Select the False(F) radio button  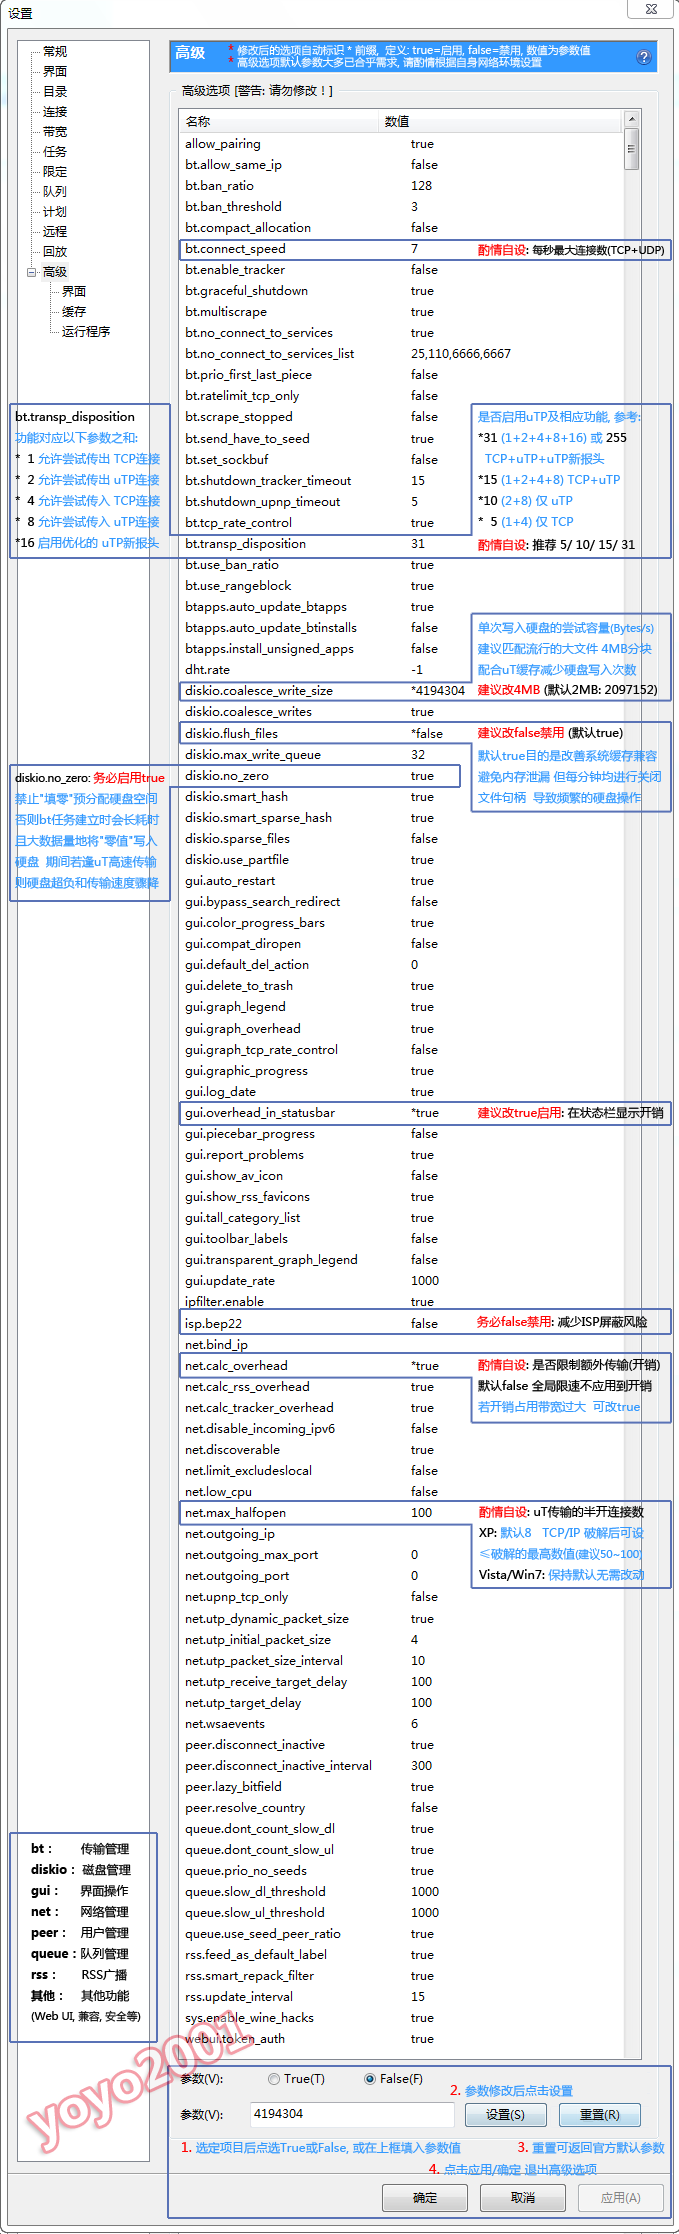370,2078
